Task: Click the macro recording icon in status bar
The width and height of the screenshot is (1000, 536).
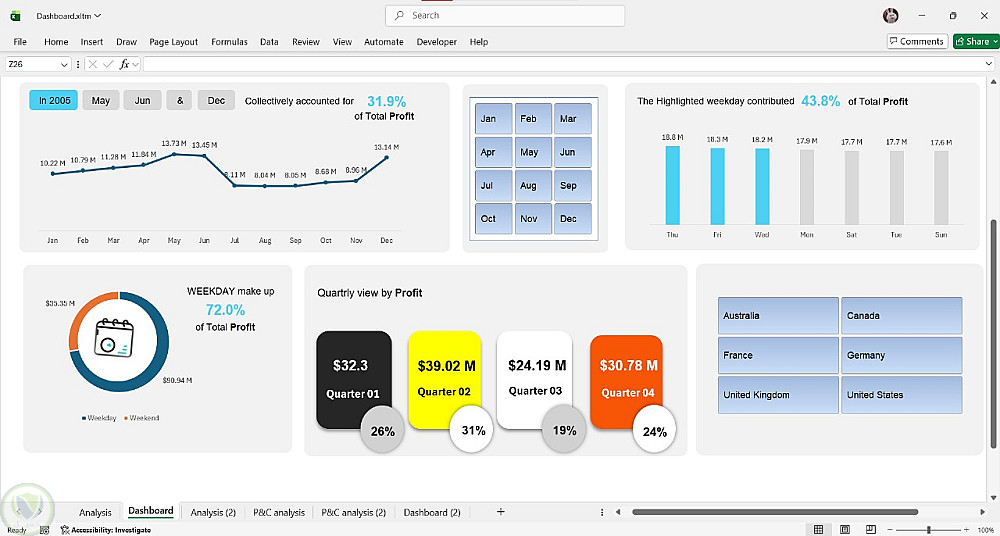Action: pos(44,530)
